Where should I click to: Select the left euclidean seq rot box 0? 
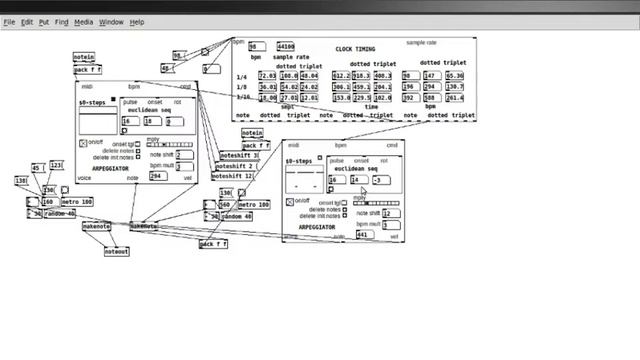click(x=174, y=122)
